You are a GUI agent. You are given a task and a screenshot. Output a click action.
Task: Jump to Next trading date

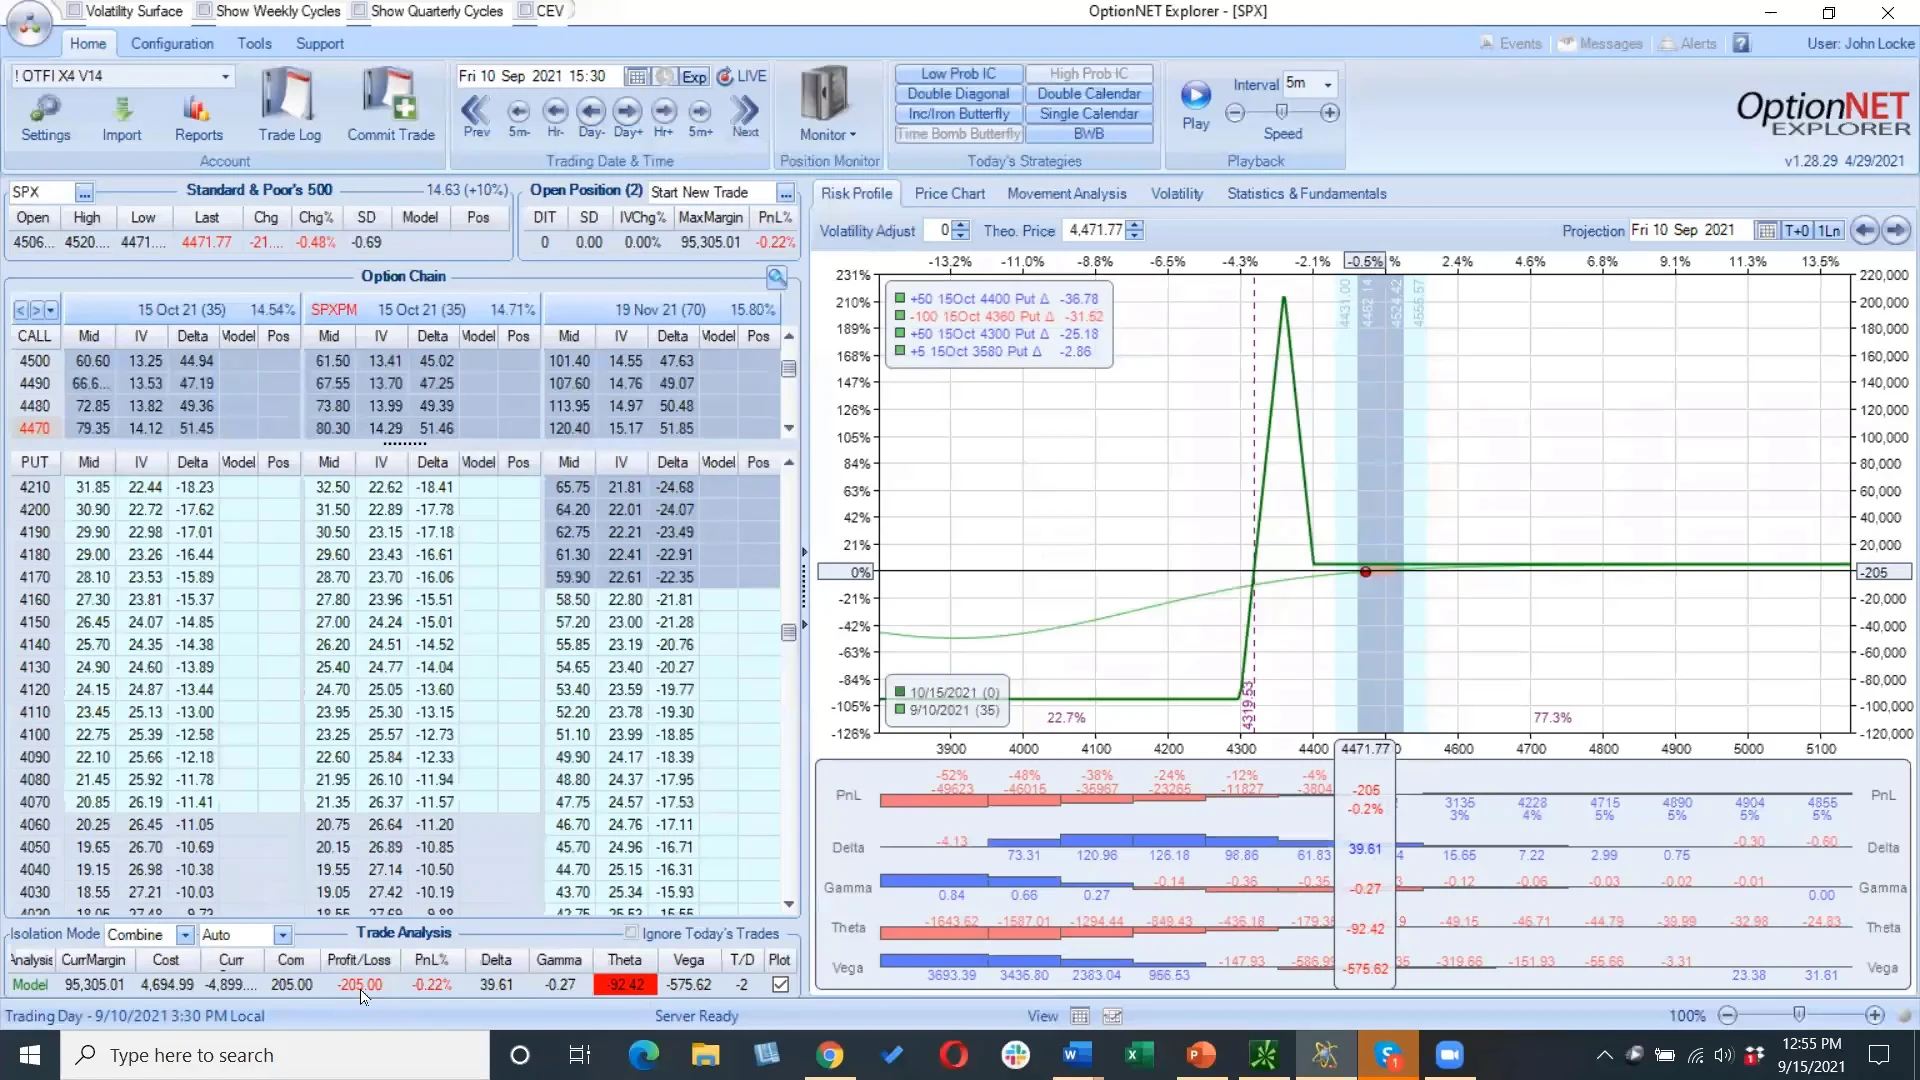[745, 115]
